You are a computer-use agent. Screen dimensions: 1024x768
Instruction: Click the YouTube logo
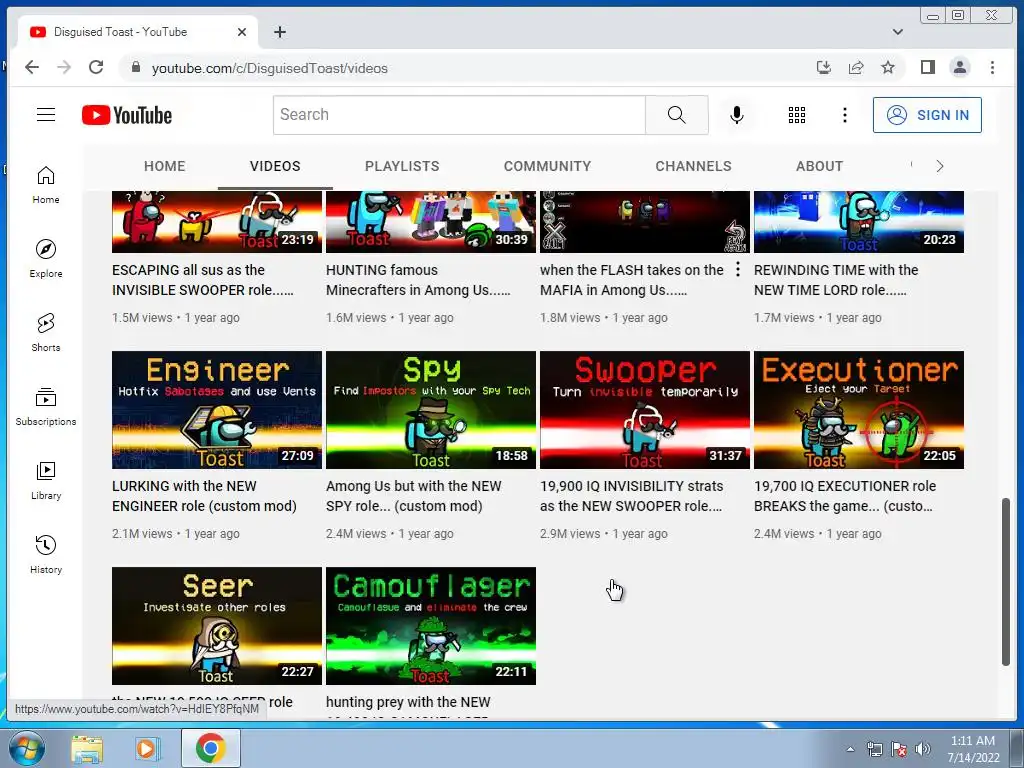coord(127,115)
